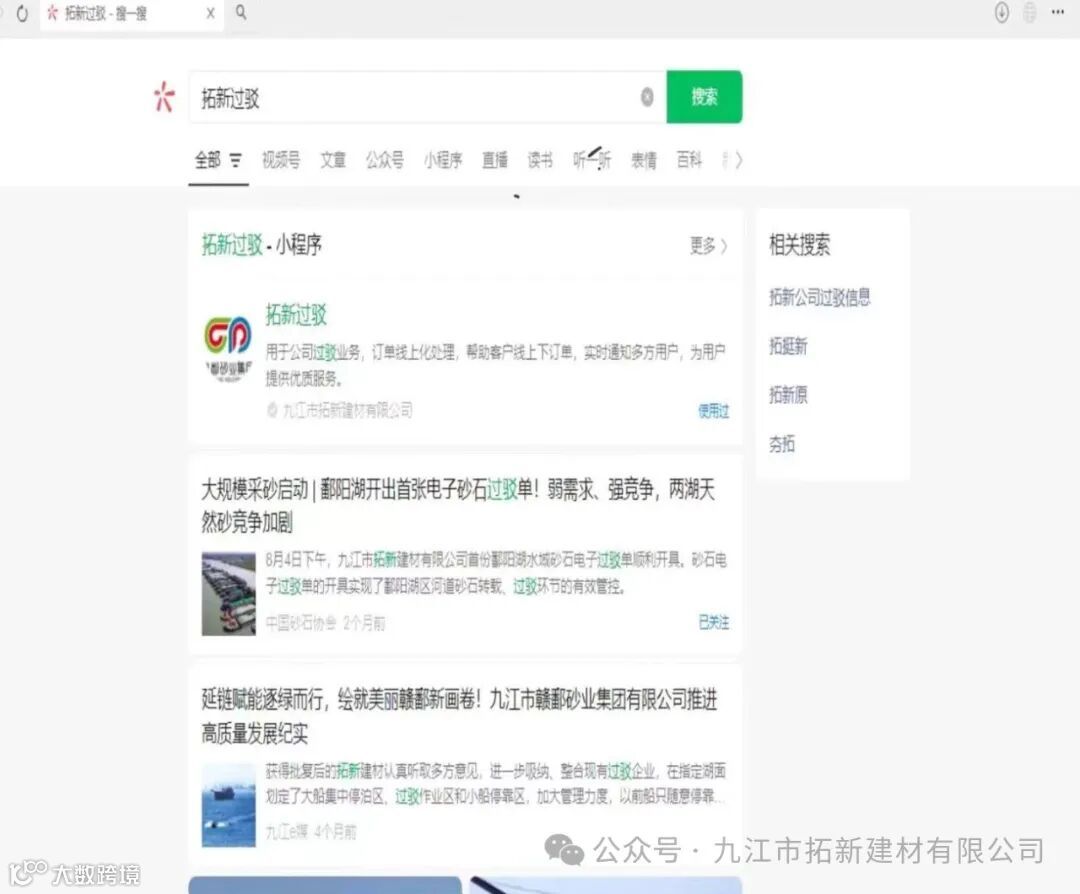Click the 拓新过驳 mini program logo
The image size is (1080, 894).
click(x=228, y=349)
